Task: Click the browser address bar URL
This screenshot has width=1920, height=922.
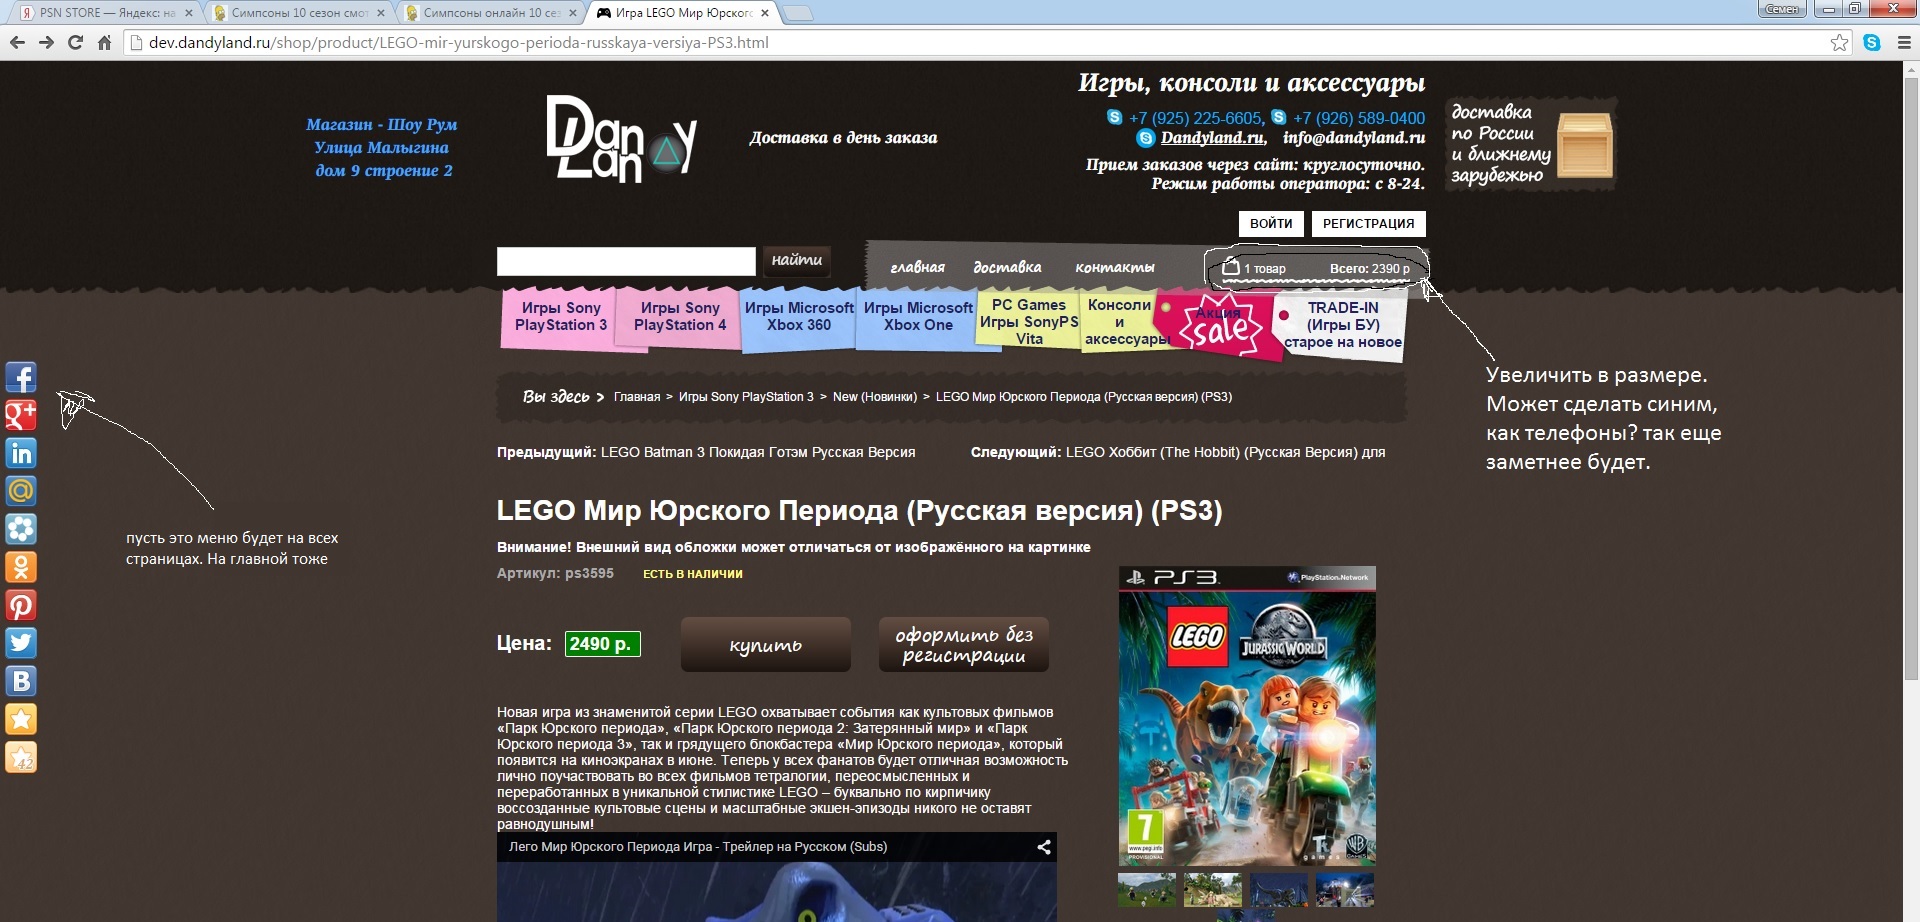Action: click(459, 42)
